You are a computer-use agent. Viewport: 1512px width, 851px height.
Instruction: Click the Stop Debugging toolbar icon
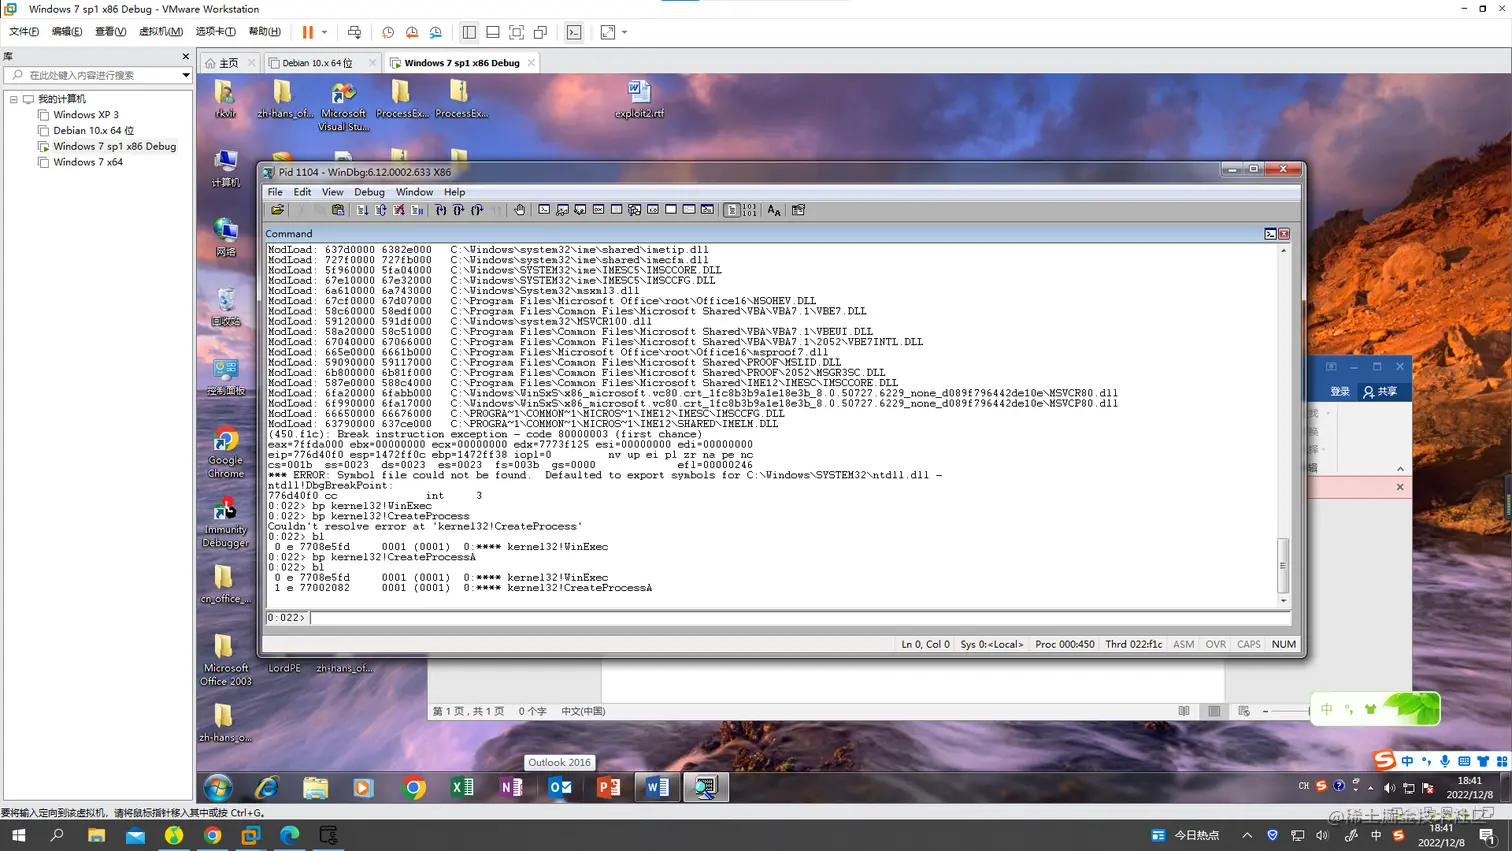pyautogui.click(x=398, y=210)
